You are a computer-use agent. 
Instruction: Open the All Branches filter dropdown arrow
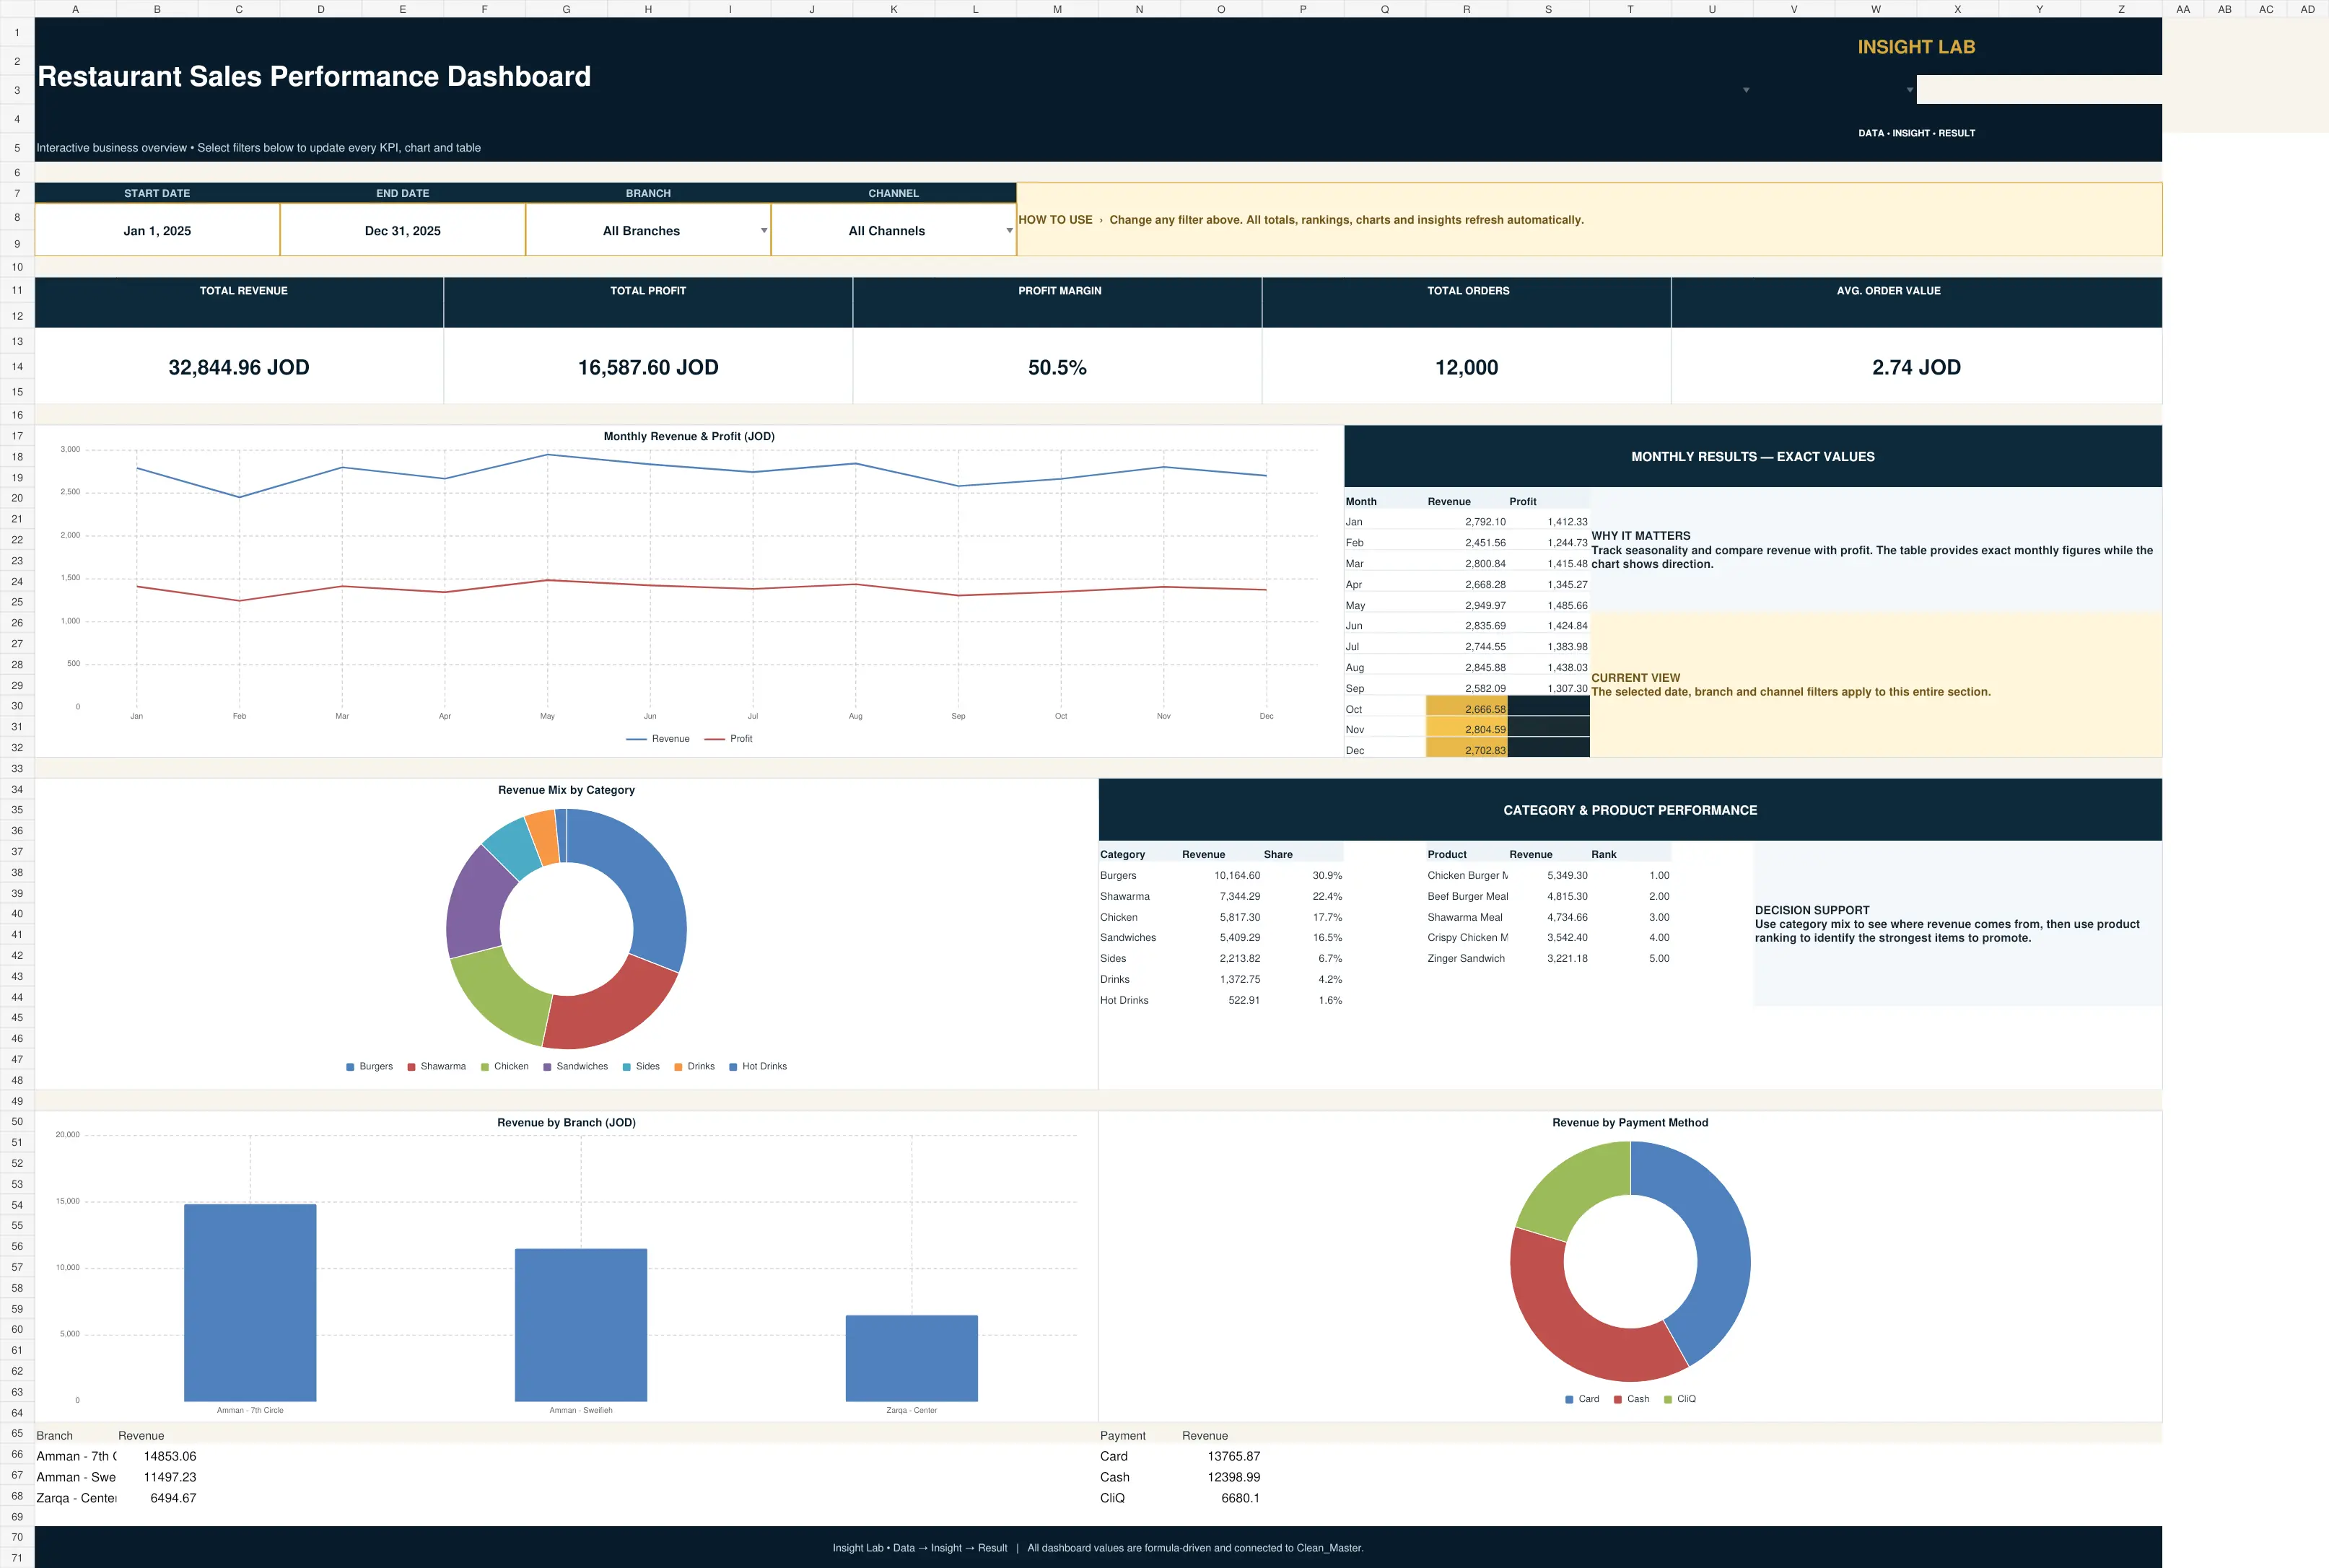pos(764,231)
